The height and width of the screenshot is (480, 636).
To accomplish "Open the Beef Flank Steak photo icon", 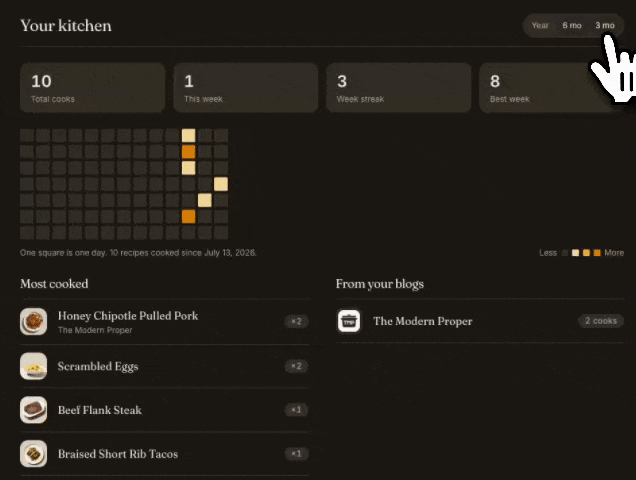I will click(x=33, y=410).
